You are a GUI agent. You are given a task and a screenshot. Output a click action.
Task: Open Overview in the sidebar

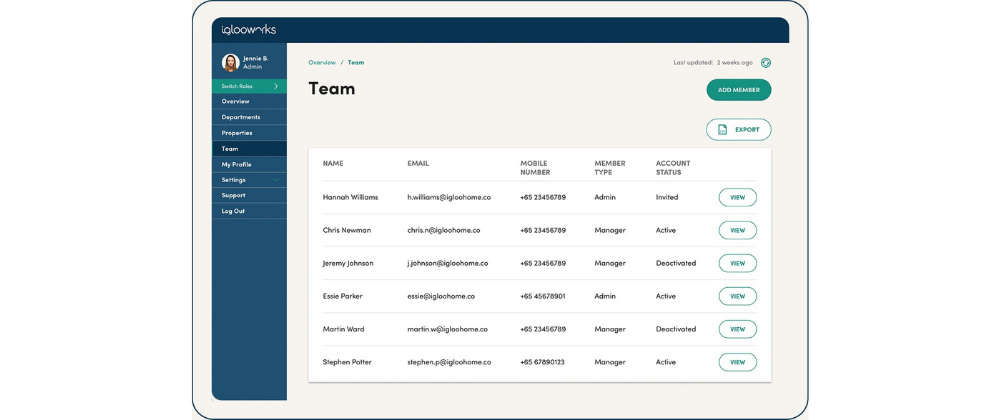pos(236,101)
